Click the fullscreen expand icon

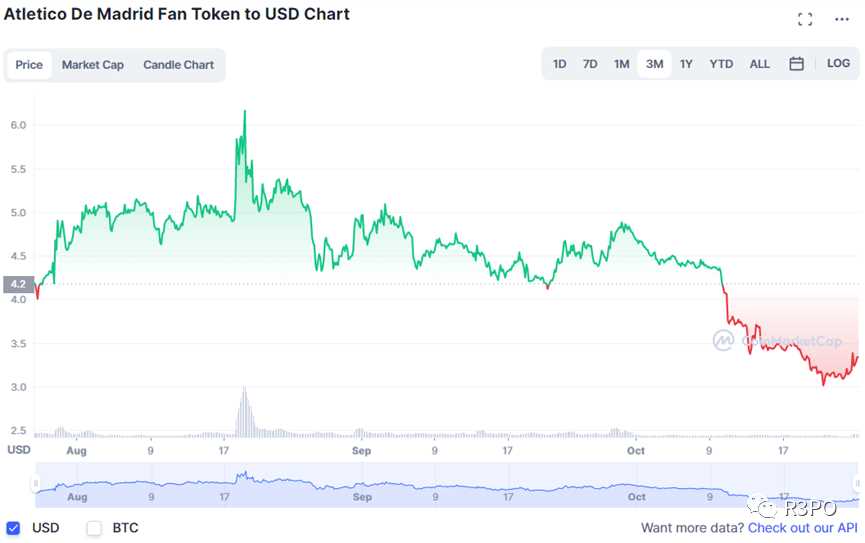[x=805, y=19]
